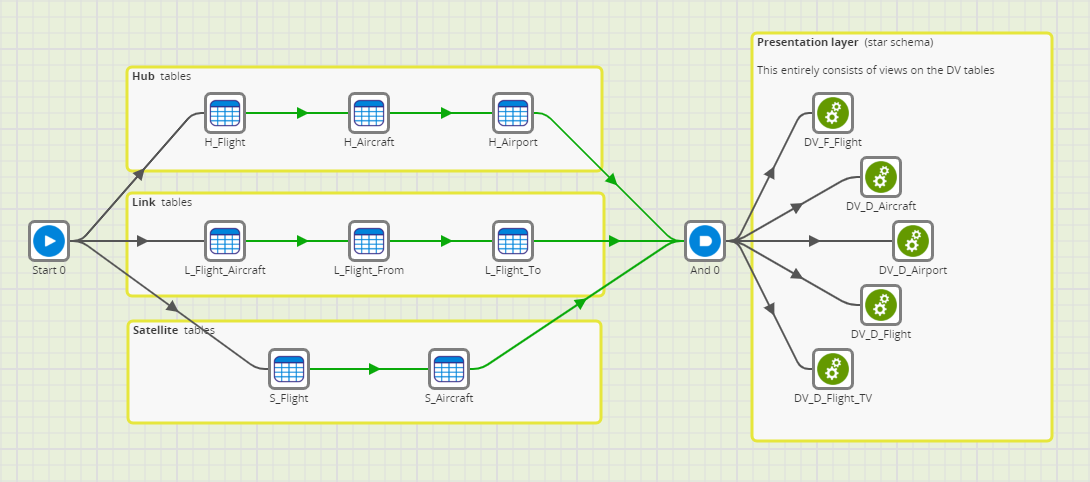Click connector arrow from L_Flight_Aircraft to L_Flight_From
This screenshot has height=482, width=1090.
[302, 241]
